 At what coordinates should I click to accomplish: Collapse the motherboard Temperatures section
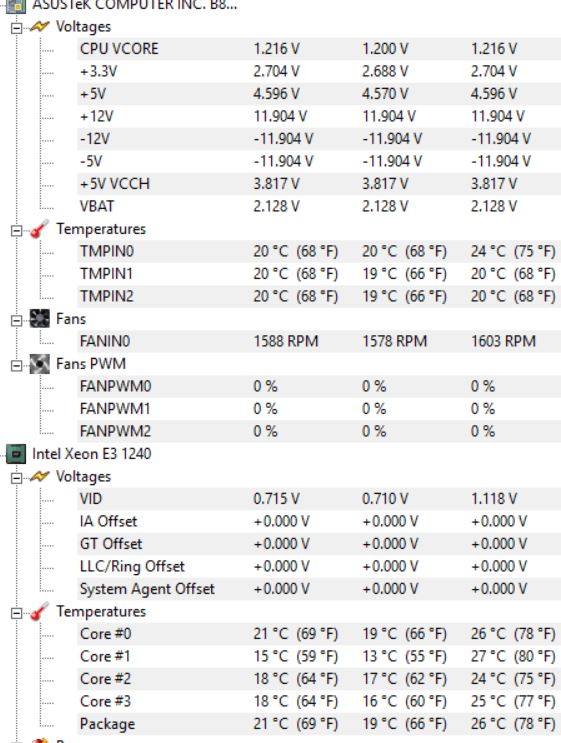click(x=16, y=231)
